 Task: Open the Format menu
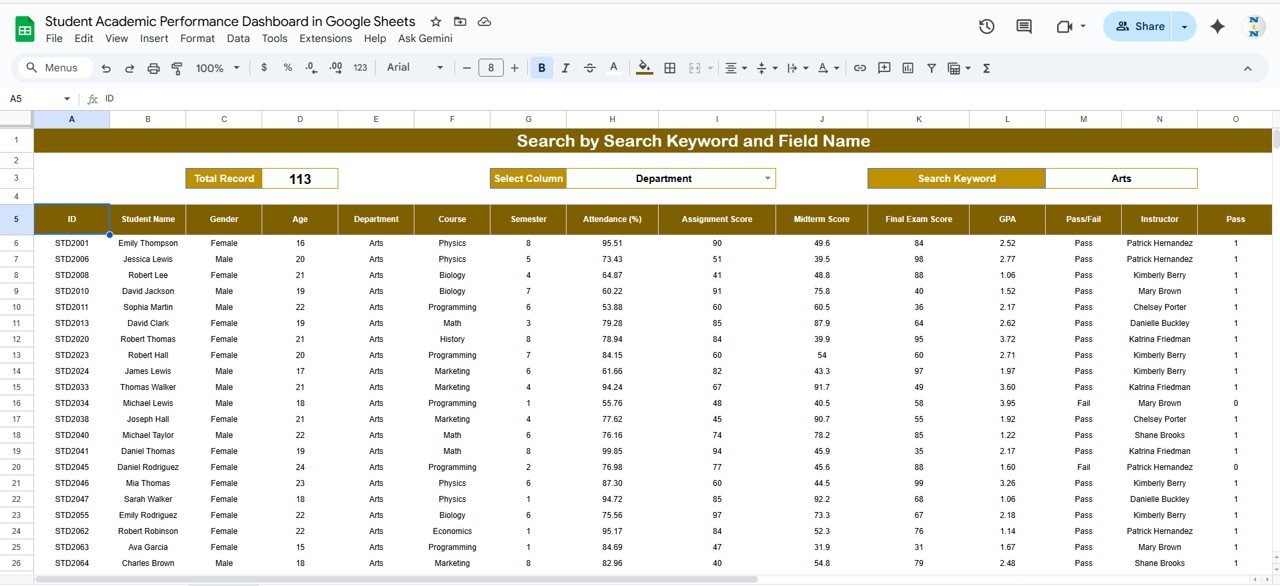pos(197,38)
